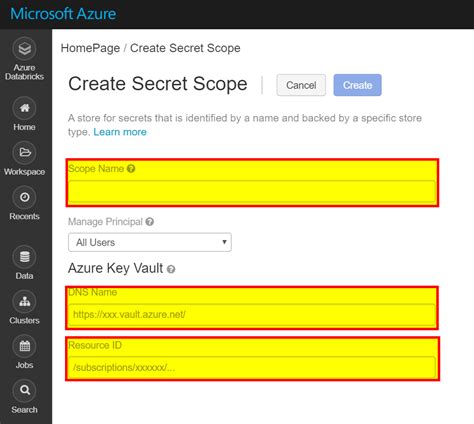474x424 pixels.
Task: Expand the Manage Principal All Users dropdown
Action: click(x=150, y=242)
